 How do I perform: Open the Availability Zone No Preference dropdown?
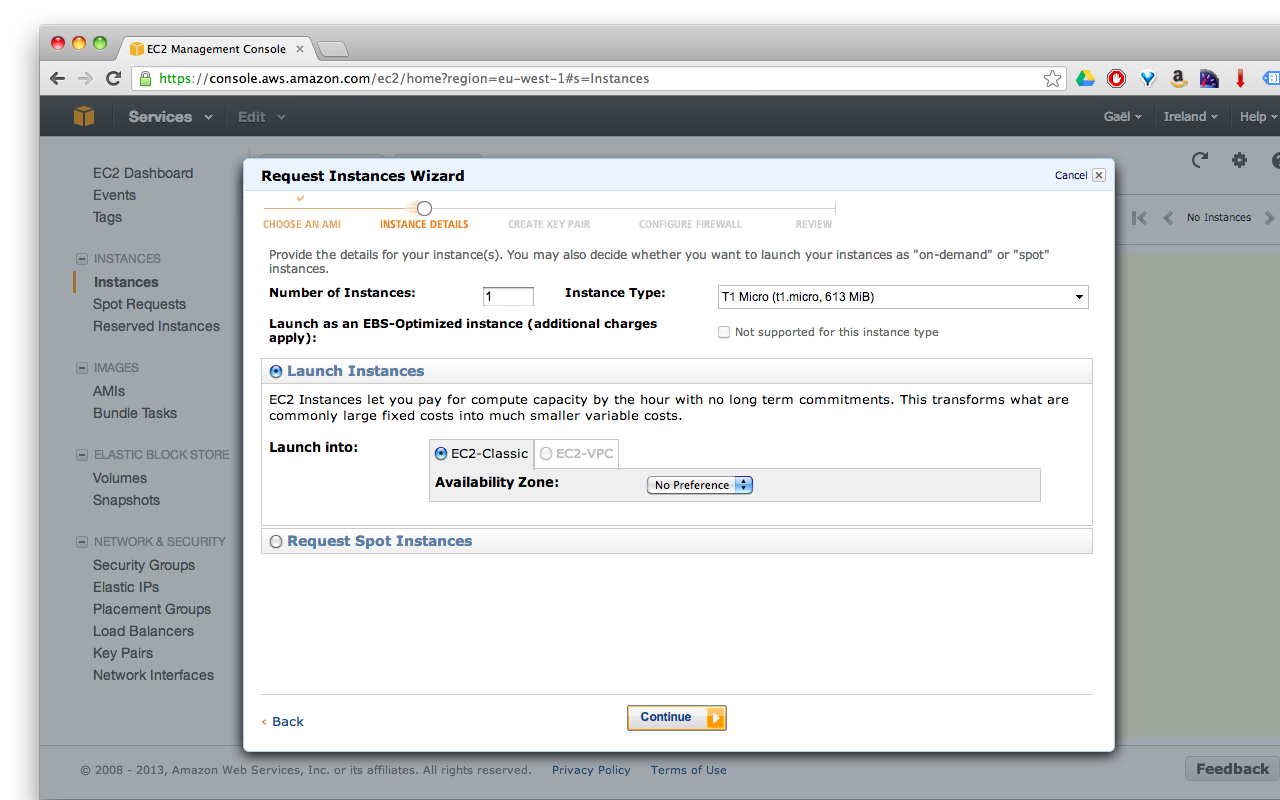click(x=700, y=484)
